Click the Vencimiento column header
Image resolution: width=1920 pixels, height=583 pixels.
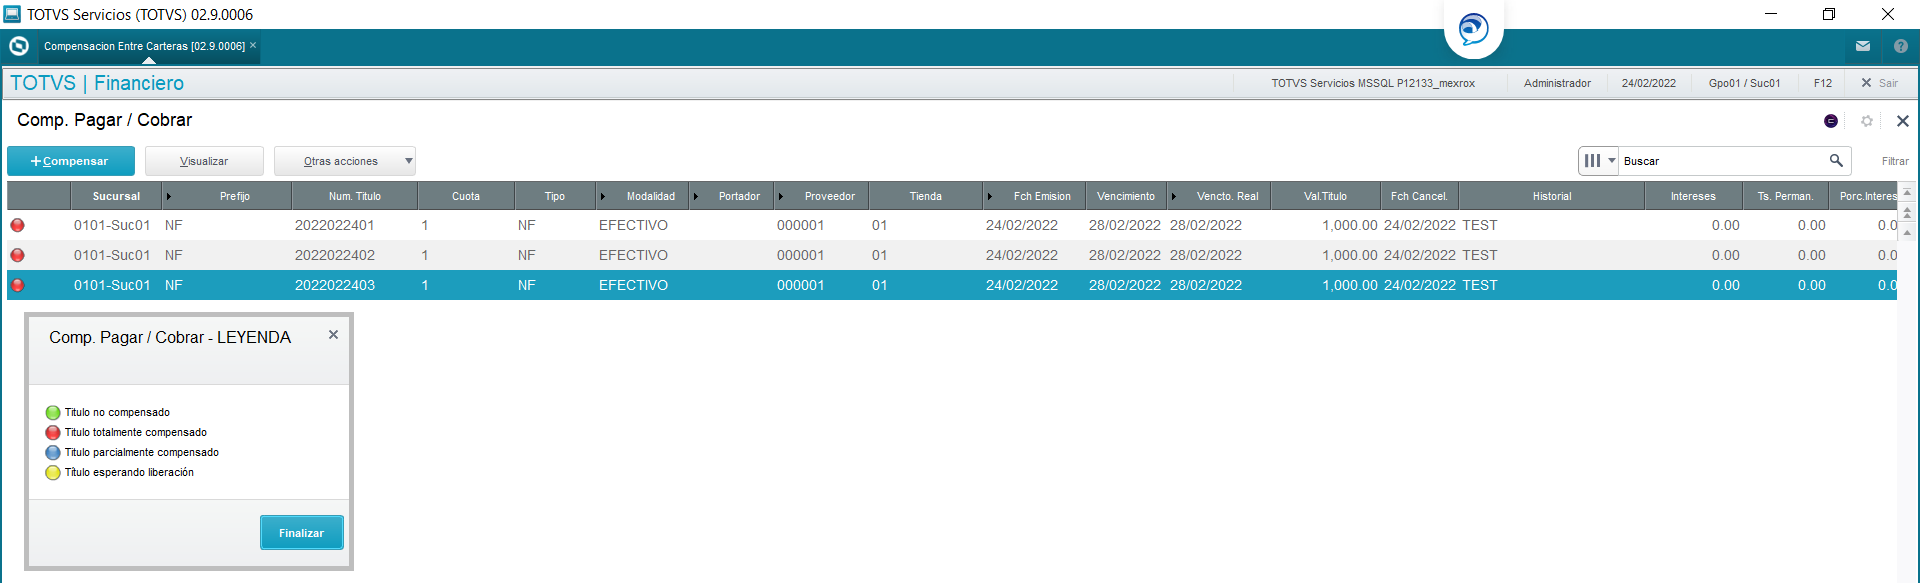click(x=1126, y=196)
